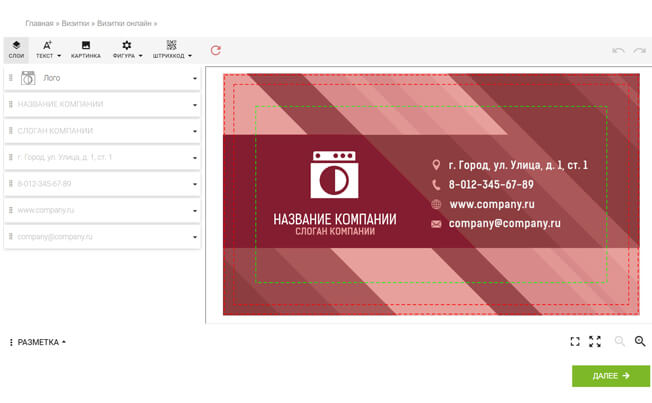The width and height of the screenshot is (652, 403).
Task: Click the fit-to-screen icon
Action: [575, 341]
